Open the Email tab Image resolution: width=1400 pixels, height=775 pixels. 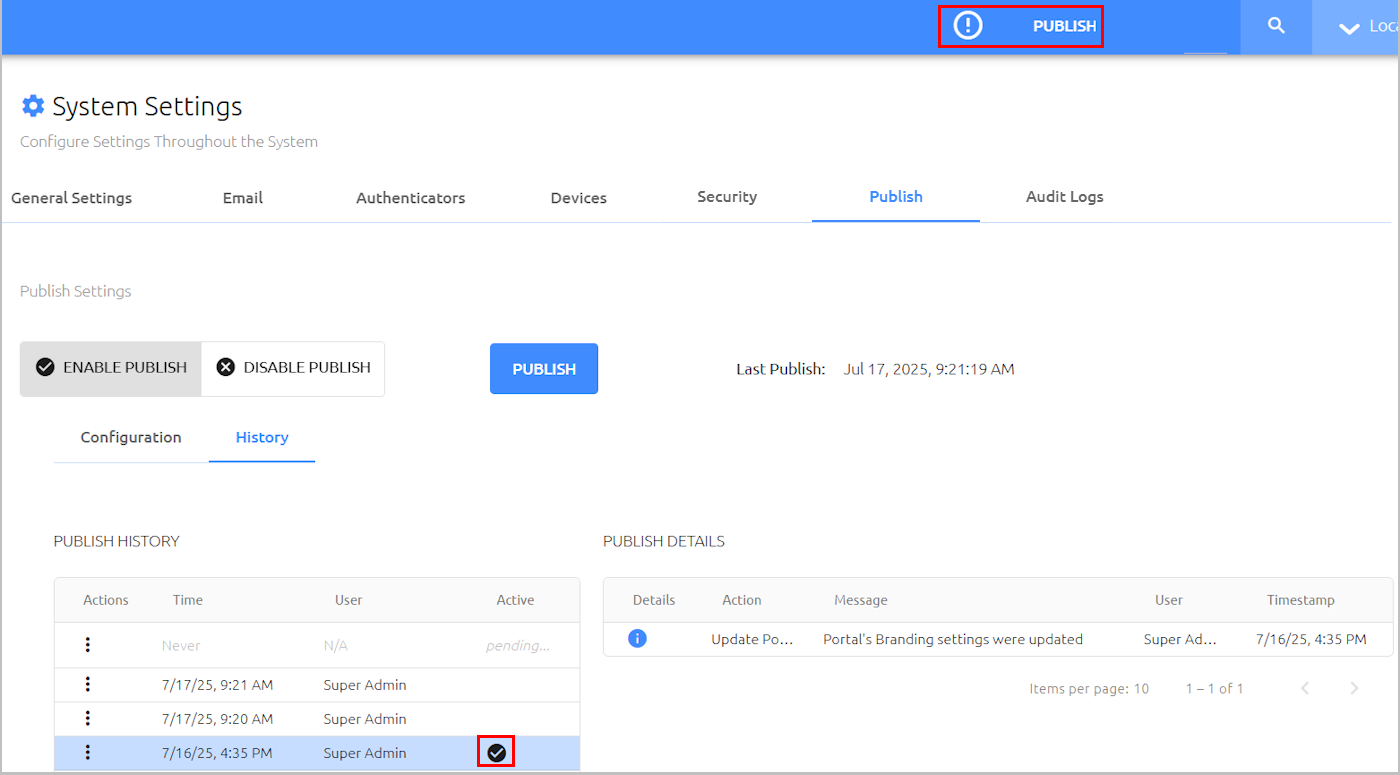(243, 198)
